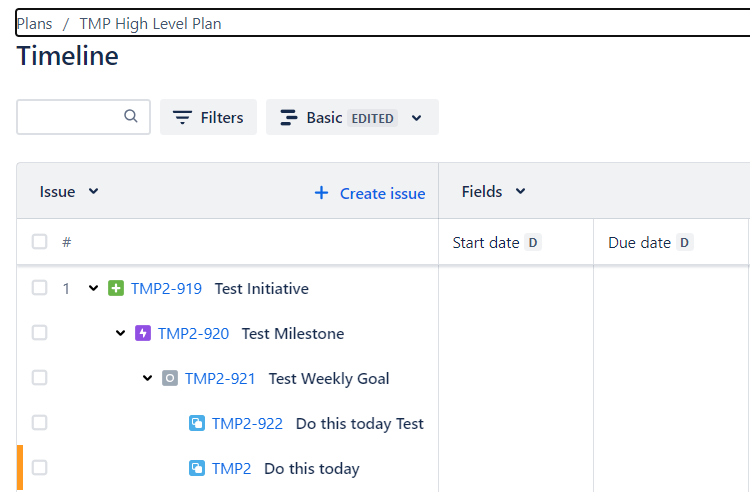Click the blue subtask icon for Do this today
The width and height of the screenshot is (750, 492).
click(197, 468)
